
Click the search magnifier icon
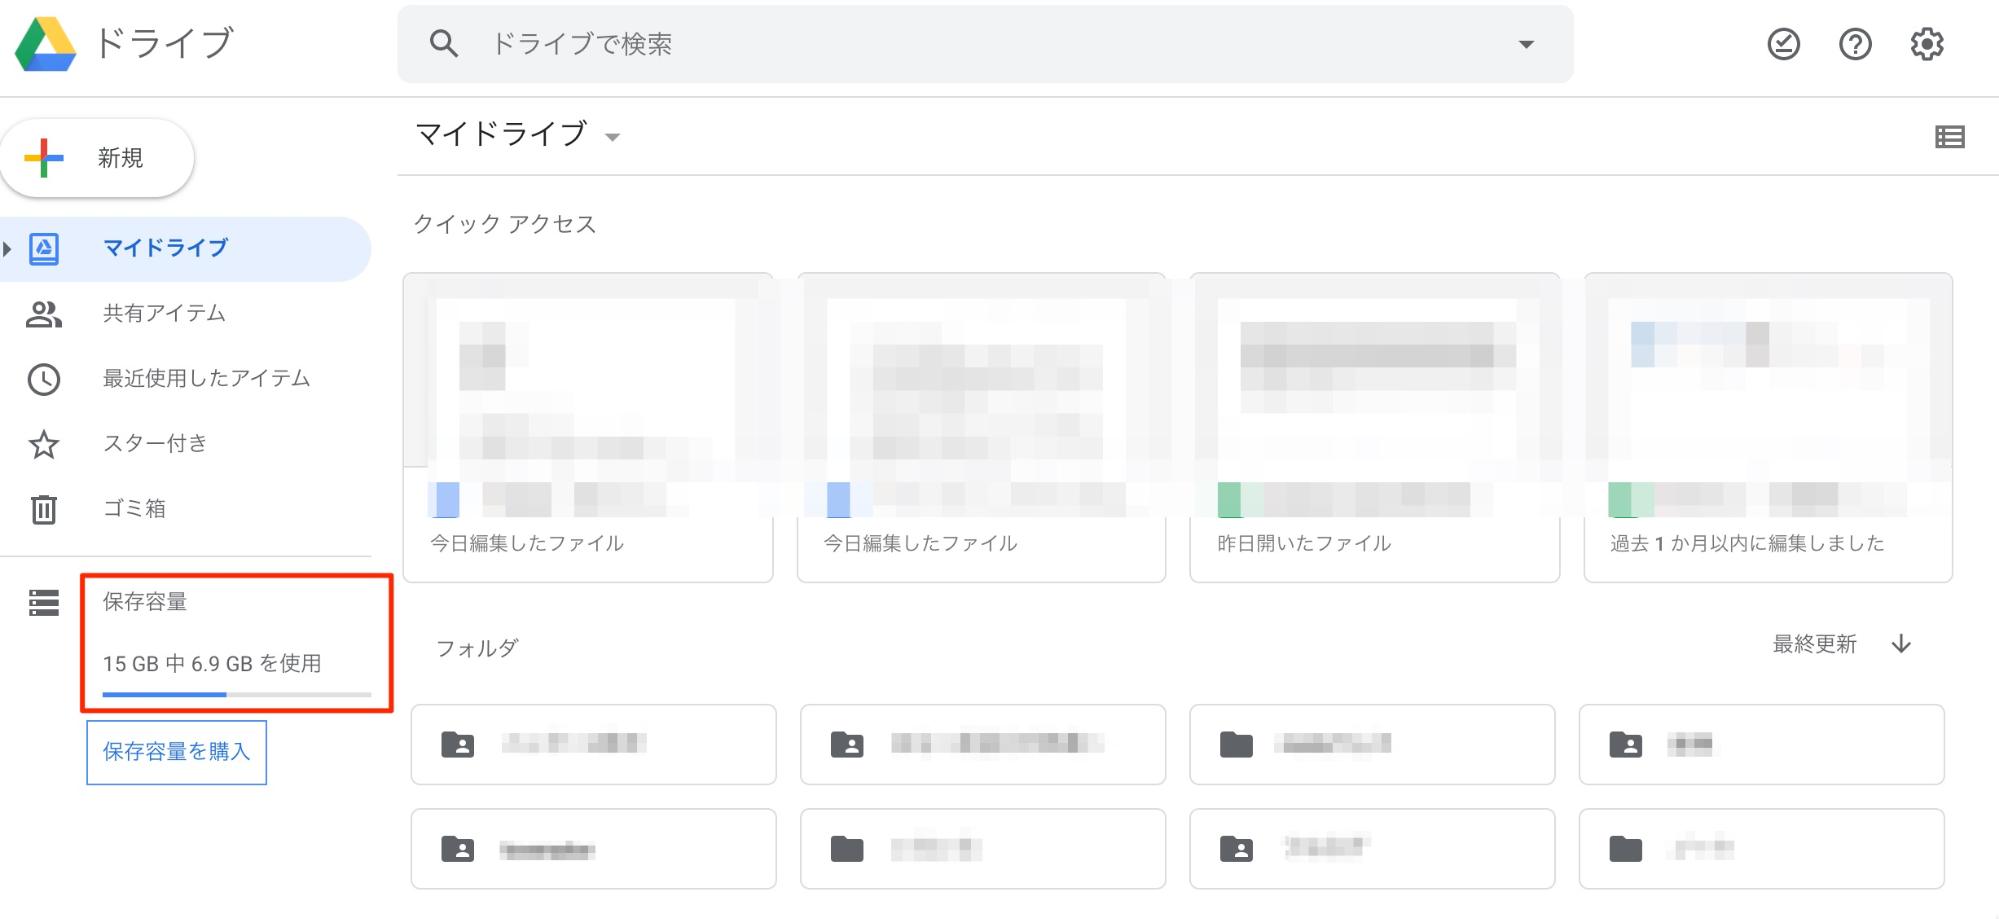click(443, 44)
